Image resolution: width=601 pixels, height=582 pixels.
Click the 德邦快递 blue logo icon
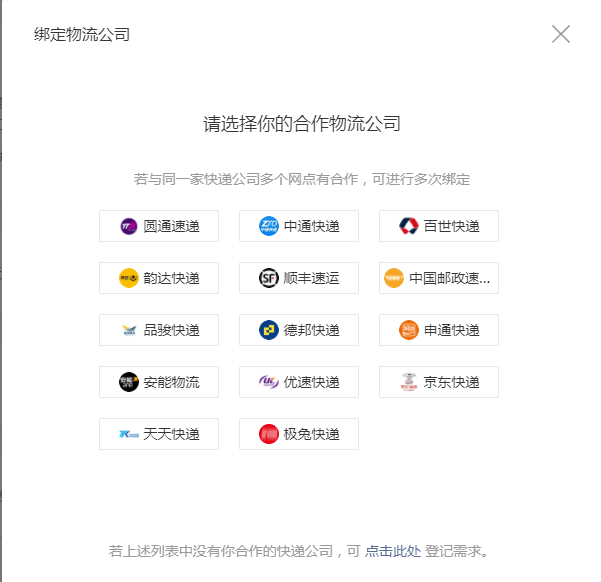(269, 330)
